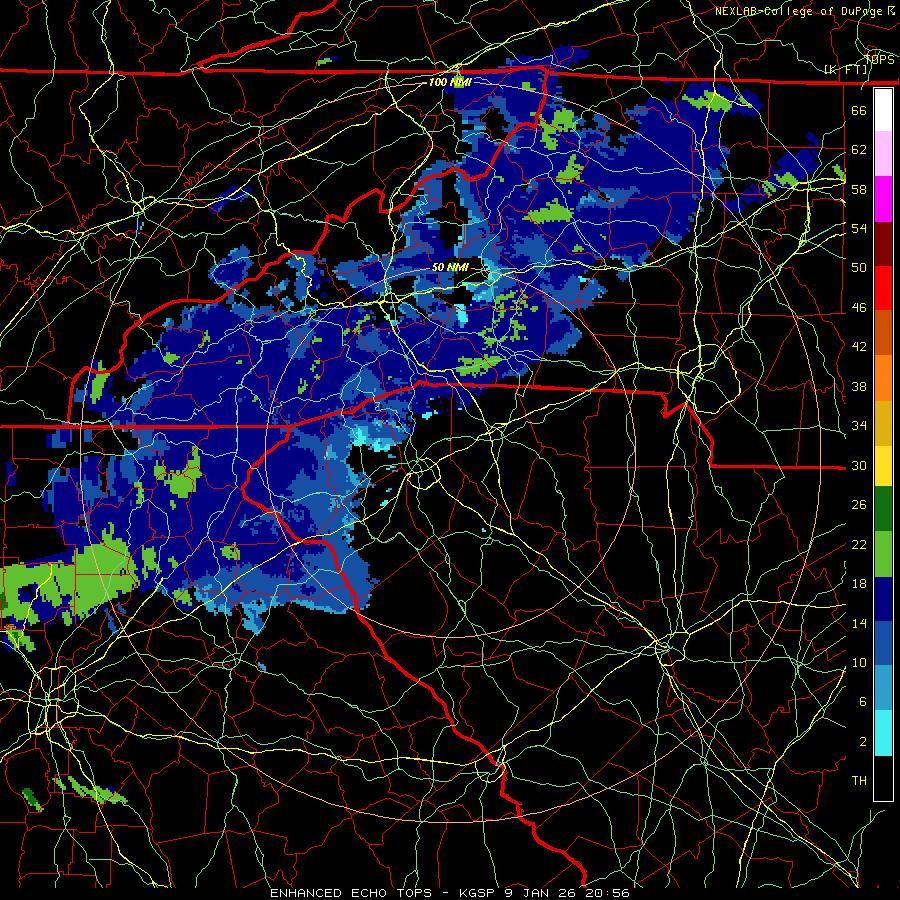Click the navy swatch between 18 and 14
This screenshot has height=900, width=900.
[883, 599]
